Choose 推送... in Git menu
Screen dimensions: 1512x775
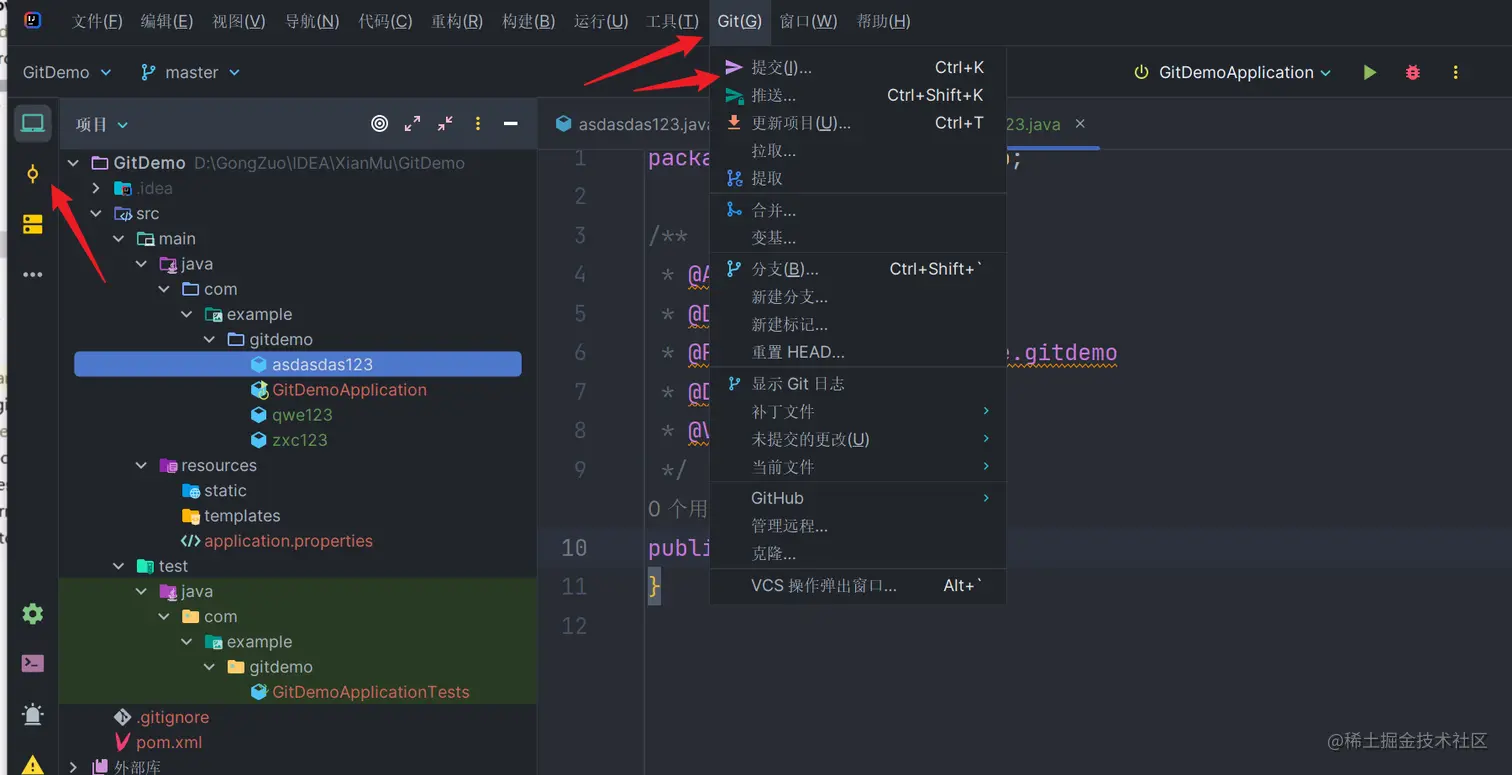857,95
